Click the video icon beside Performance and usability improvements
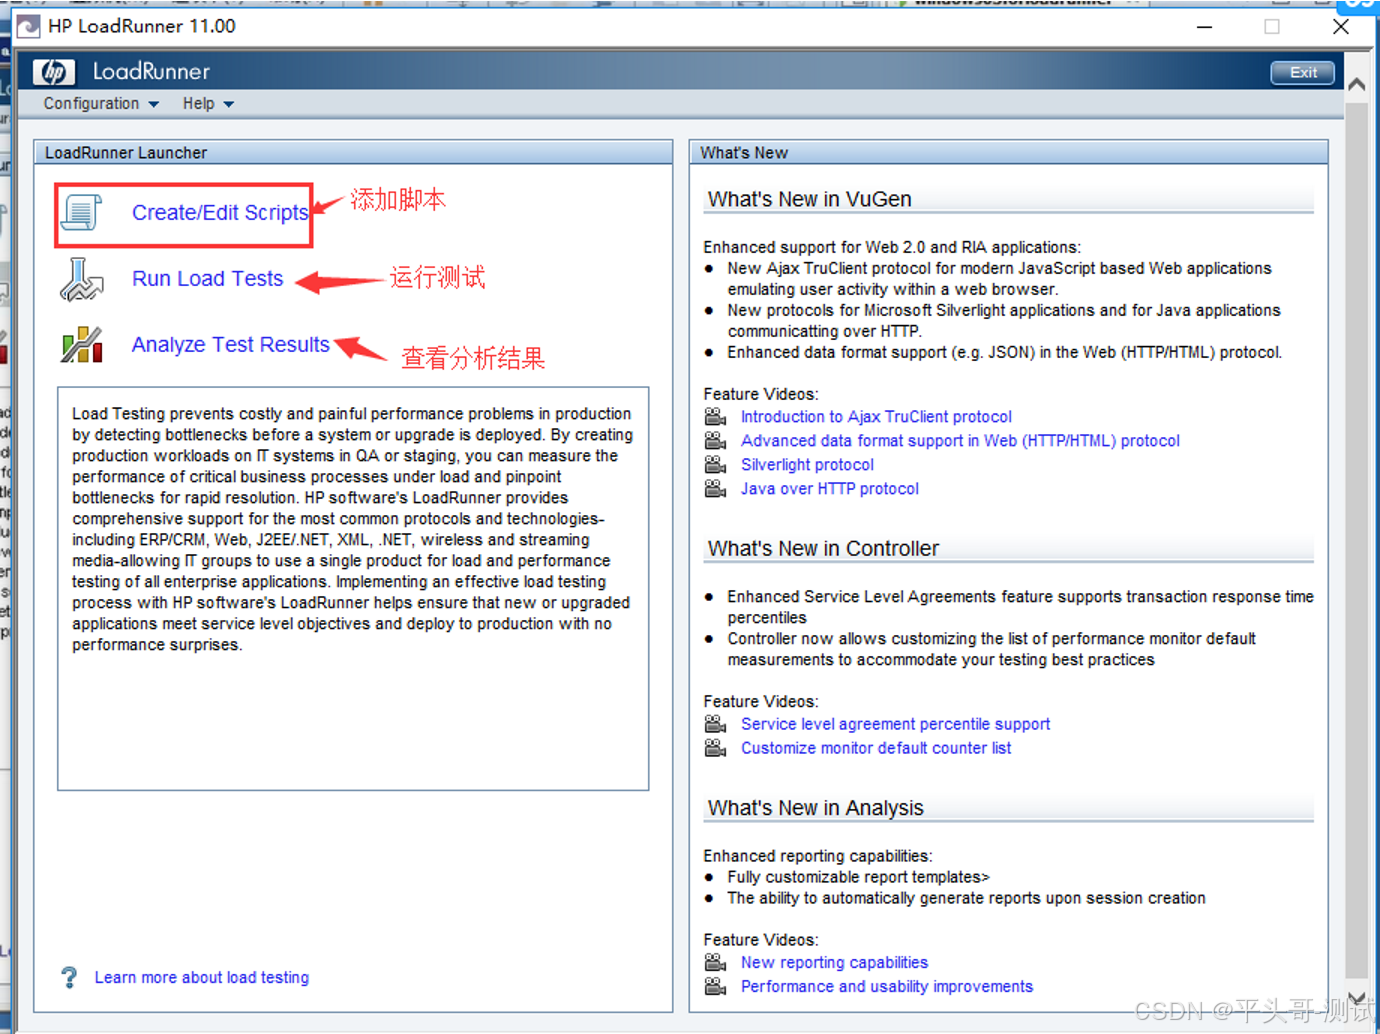 (715, 986)
